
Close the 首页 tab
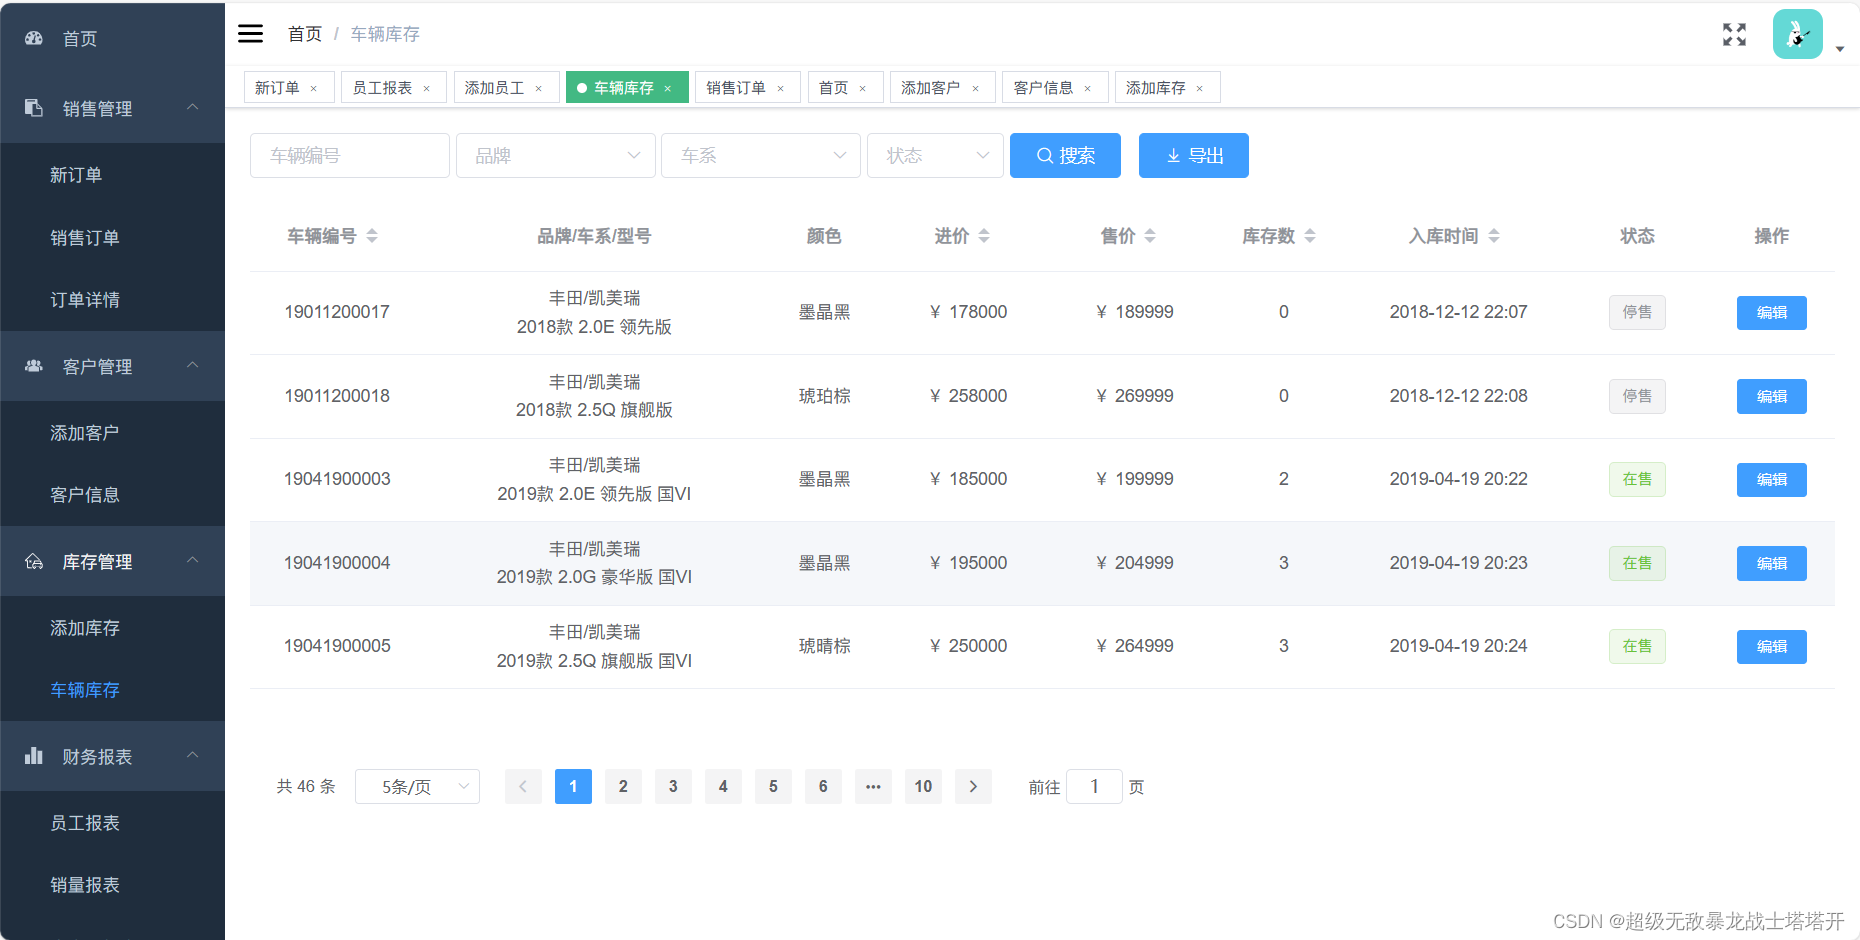pyautogui.click(x=862, y=88)
